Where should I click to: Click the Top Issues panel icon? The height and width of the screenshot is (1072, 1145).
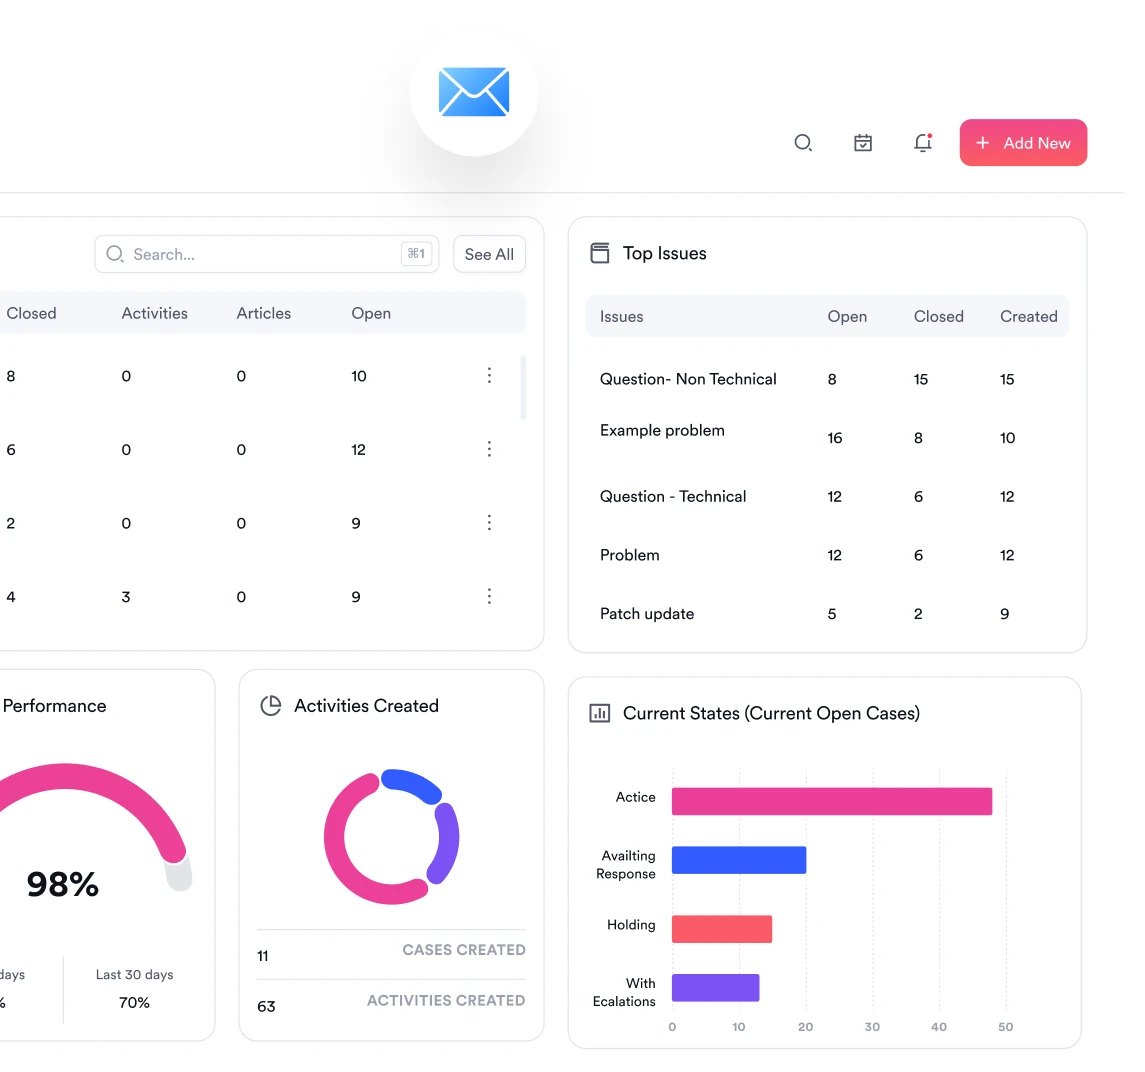[x=600, y=253]
